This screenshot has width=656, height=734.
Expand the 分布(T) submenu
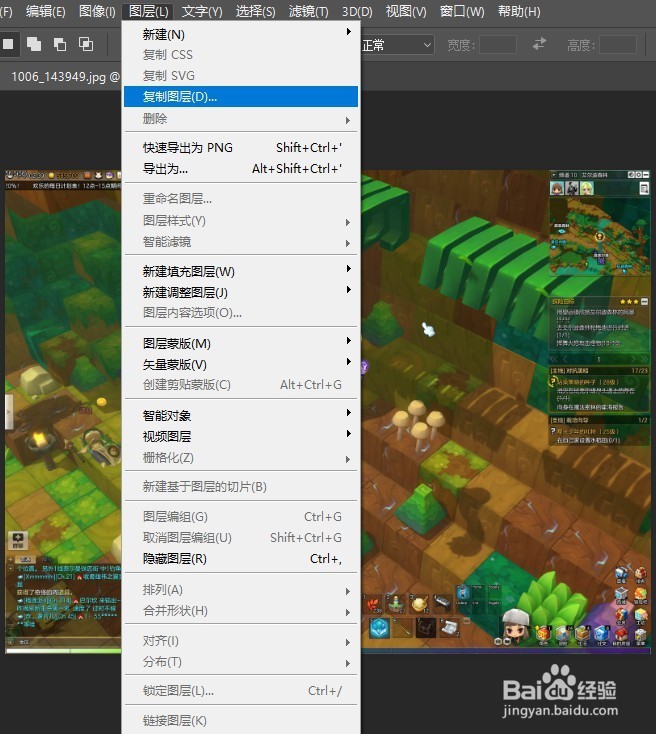click(x=241, y=662)
